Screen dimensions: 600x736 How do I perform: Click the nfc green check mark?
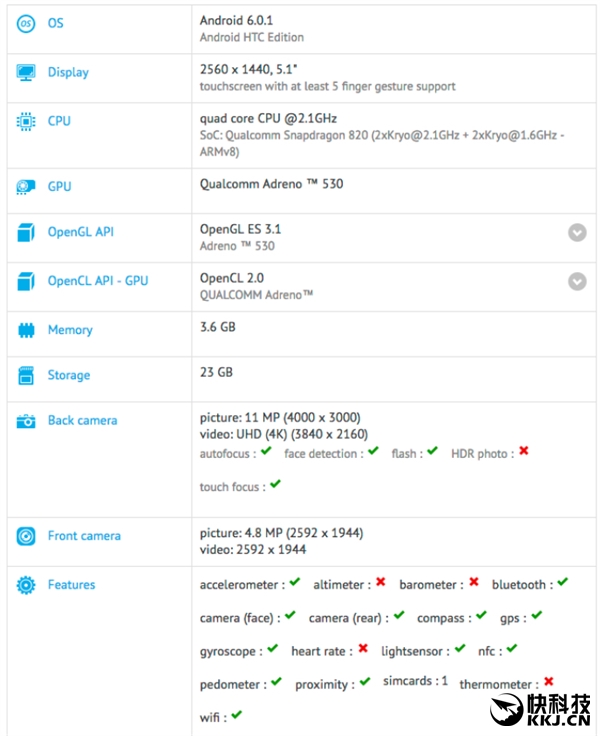(511, 649)
